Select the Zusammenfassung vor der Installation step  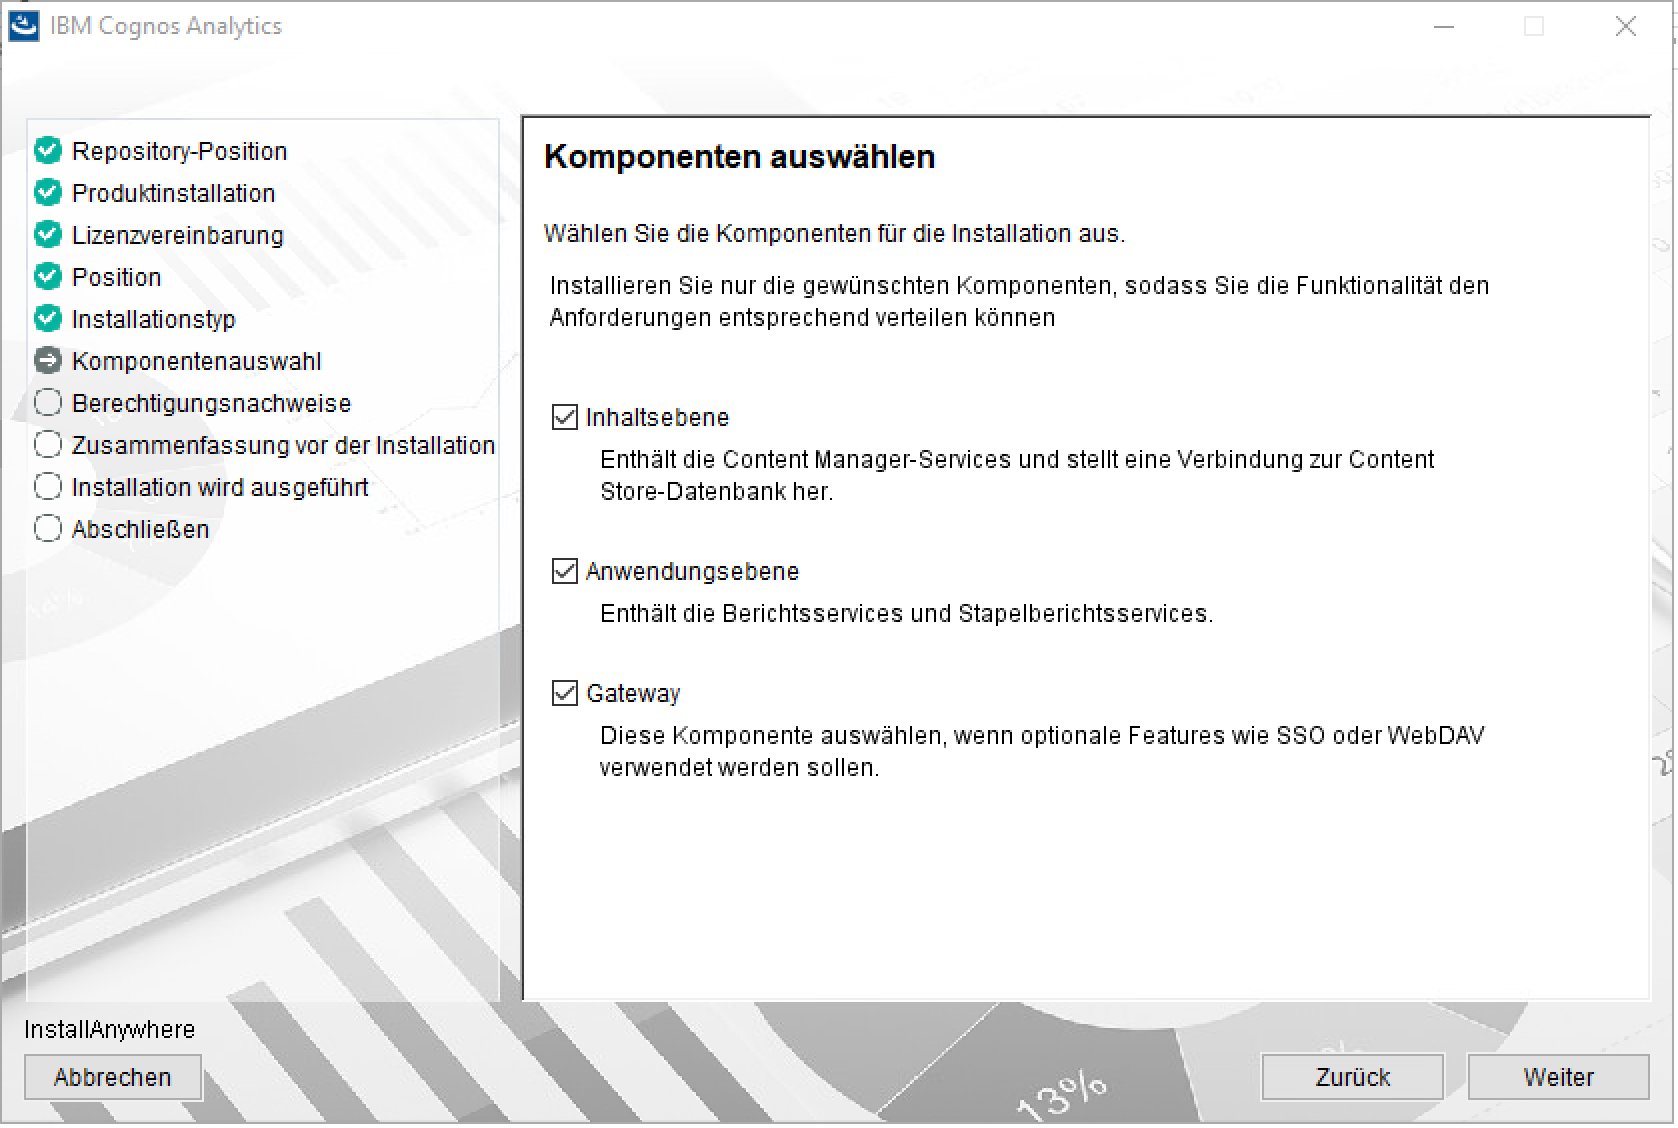click(283, 445)
